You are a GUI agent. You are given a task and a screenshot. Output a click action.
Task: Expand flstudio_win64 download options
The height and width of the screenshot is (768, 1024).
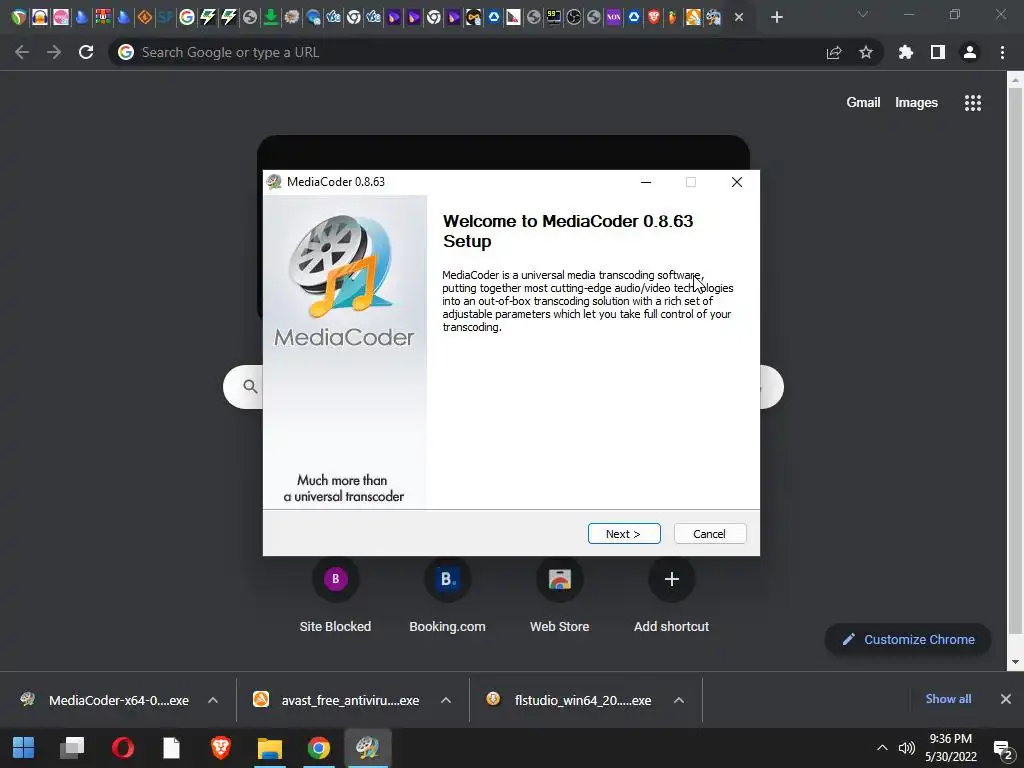[x=679, y=700]
